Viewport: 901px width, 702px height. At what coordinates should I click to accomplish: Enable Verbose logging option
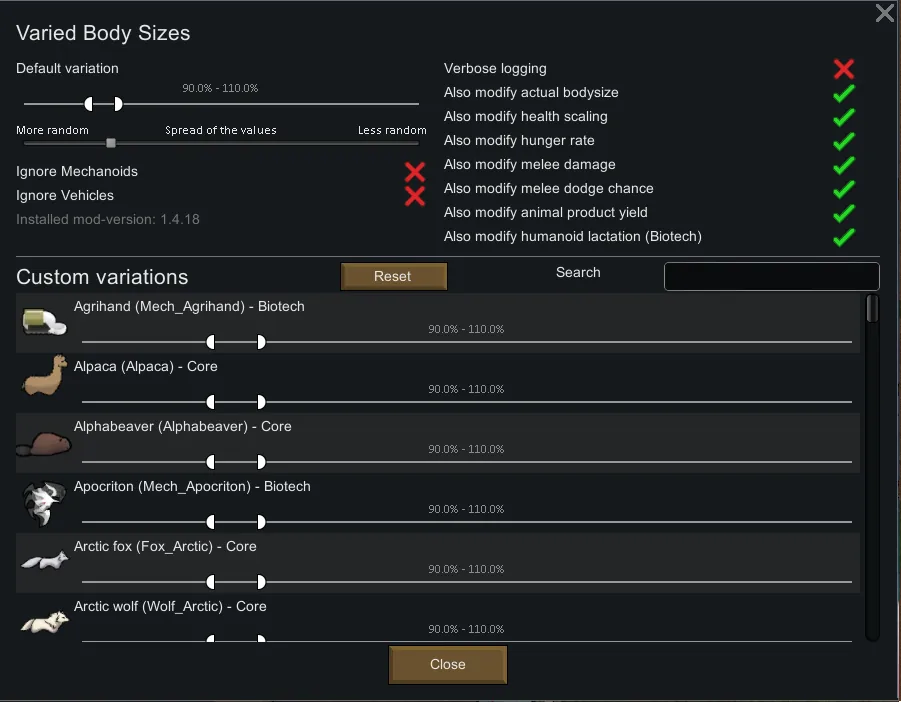coord(844,69)
